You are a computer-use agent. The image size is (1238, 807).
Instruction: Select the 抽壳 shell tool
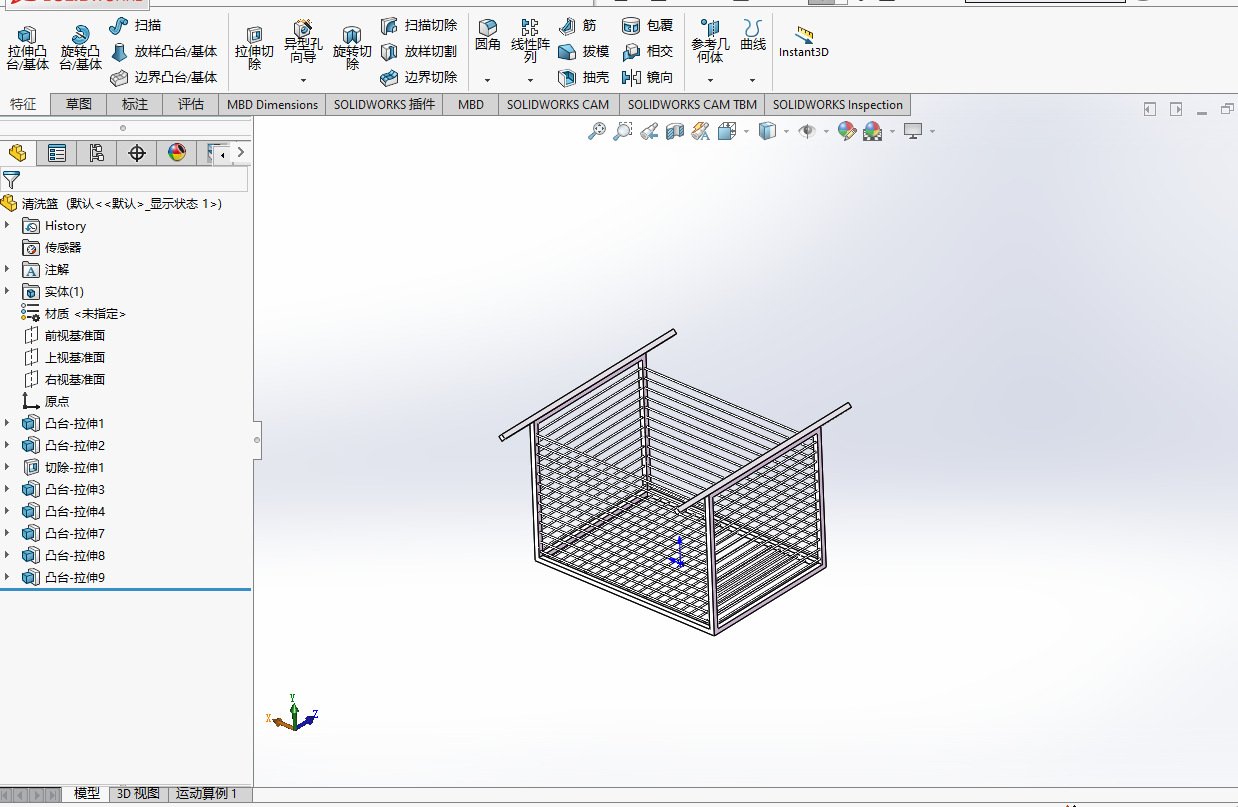click(583, 77)
